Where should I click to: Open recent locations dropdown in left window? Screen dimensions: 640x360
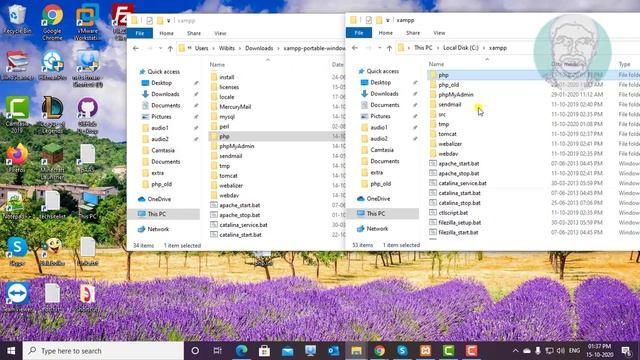pos(160,48)
